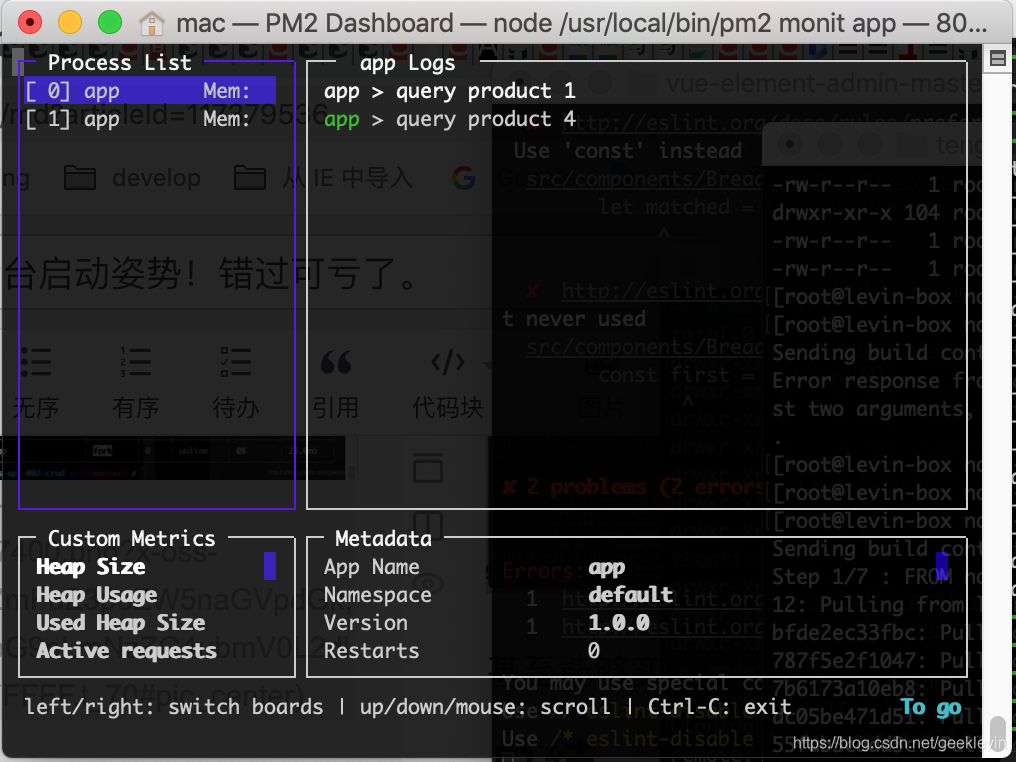
Task: Click the Version metadata label
Action: [x=365, y=623]
